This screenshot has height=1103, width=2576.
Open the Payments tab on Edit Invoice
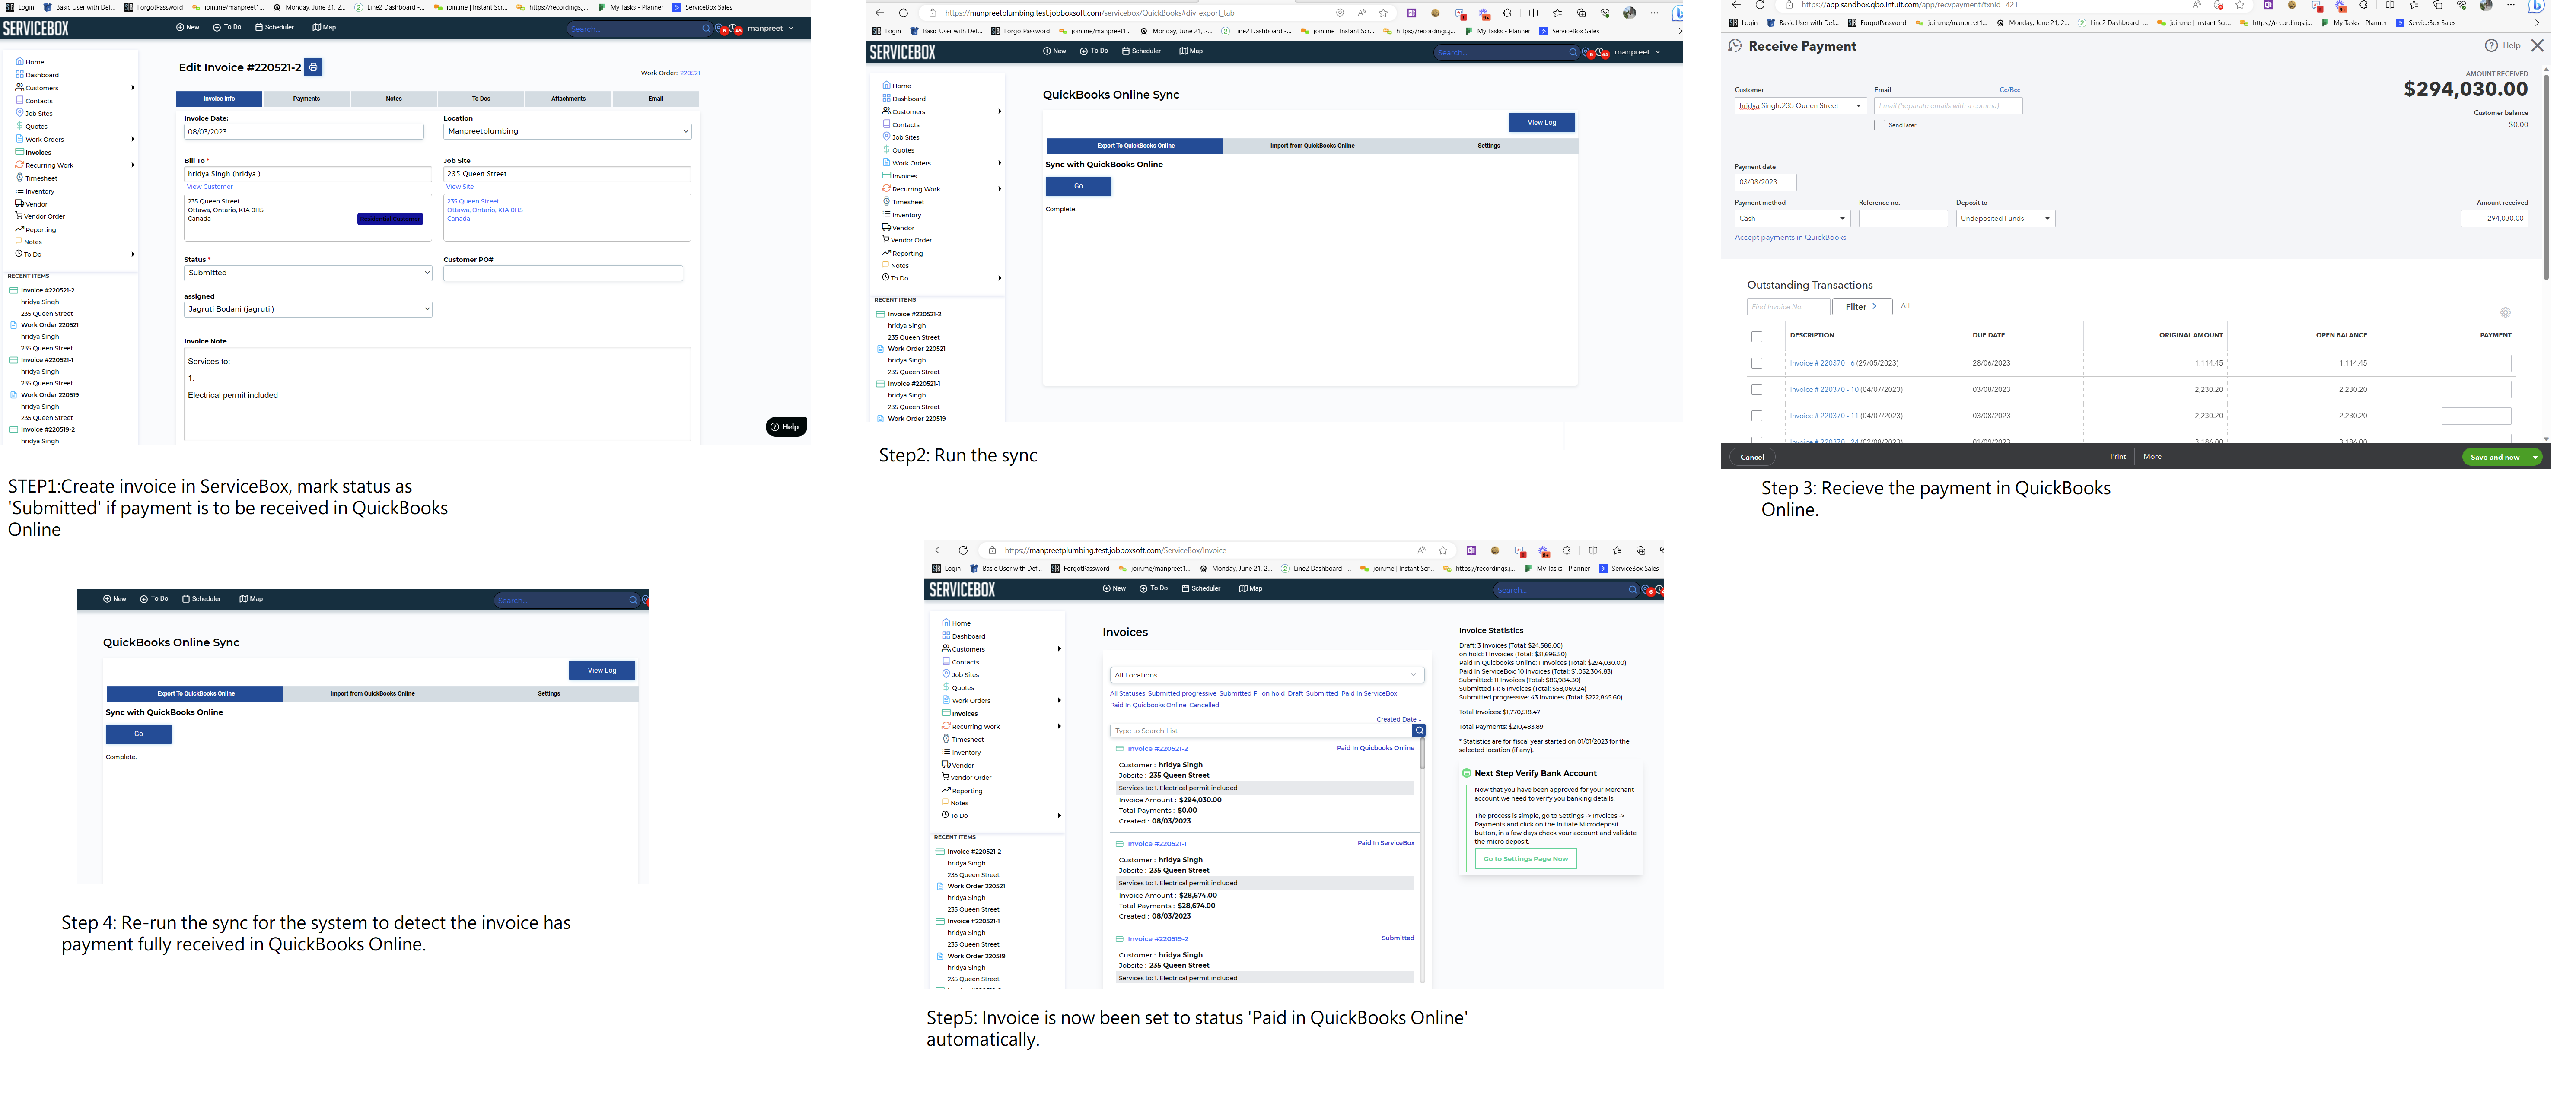[x=306, y=99]
